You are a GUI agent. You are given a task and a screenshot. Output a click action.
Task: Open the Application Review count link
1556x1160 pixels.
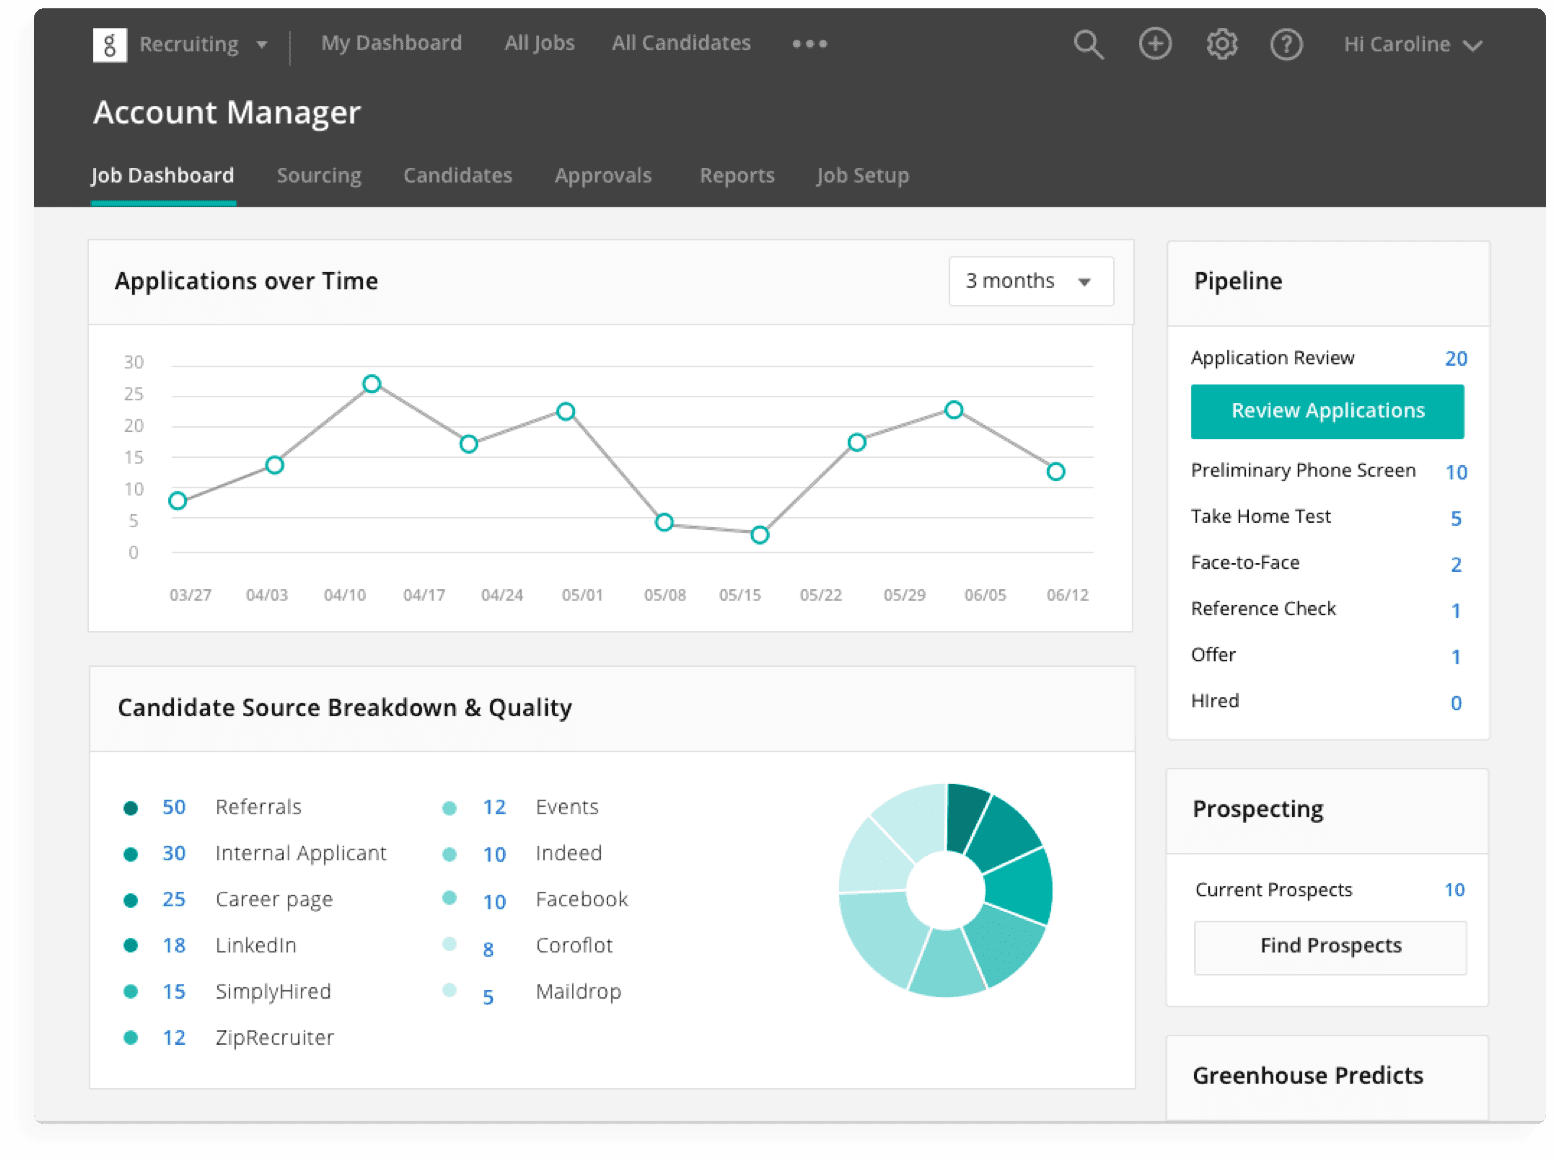(x=1456, y=358)
